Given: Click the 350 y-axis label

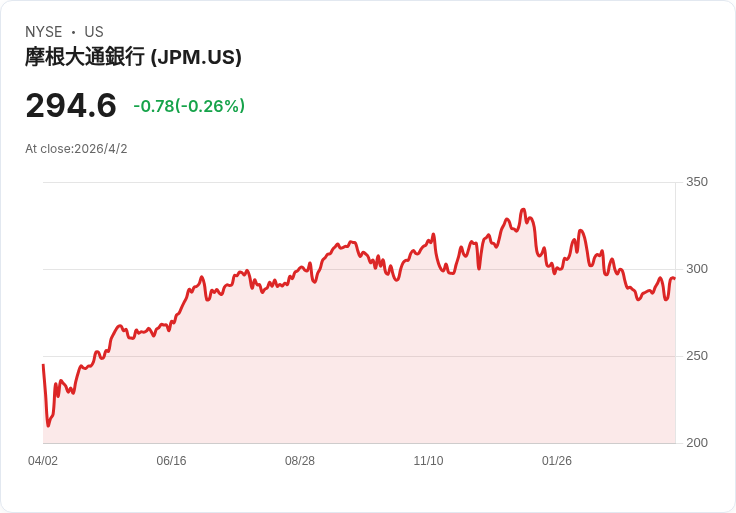Looking at the screenshot, I should (696, 182).
